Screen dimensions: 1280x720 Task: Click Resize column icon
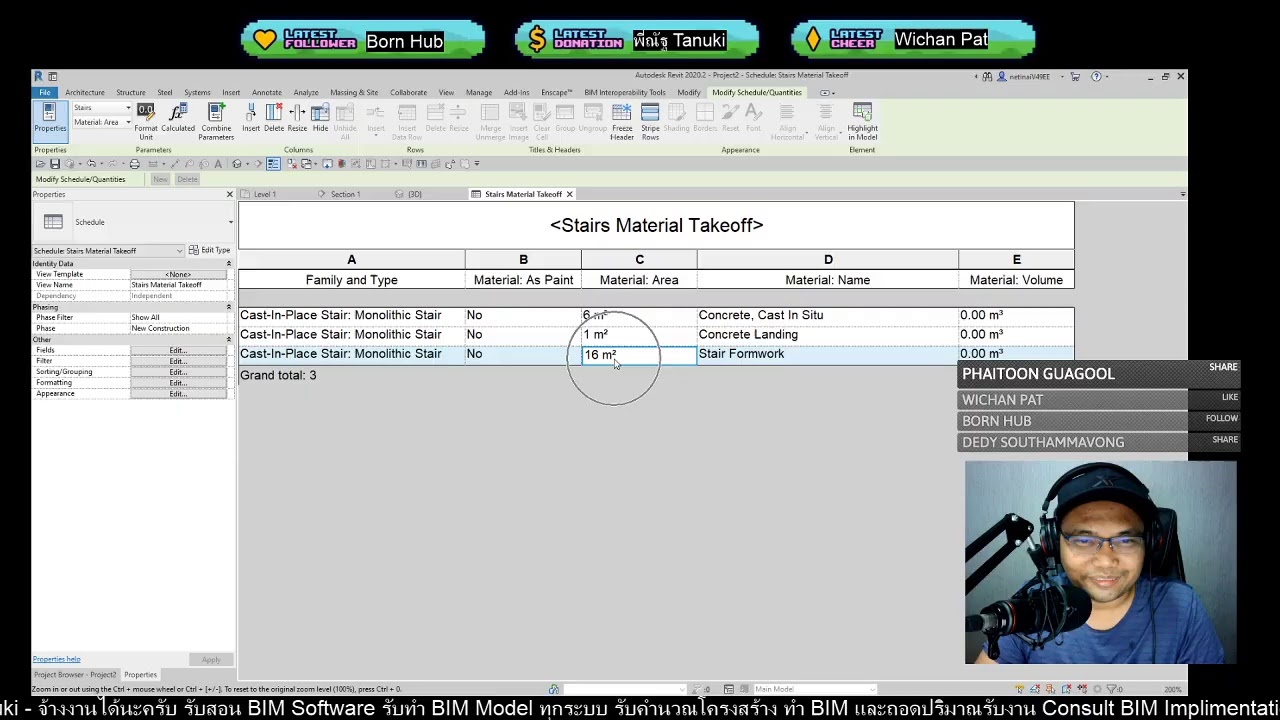pos(297,118)
